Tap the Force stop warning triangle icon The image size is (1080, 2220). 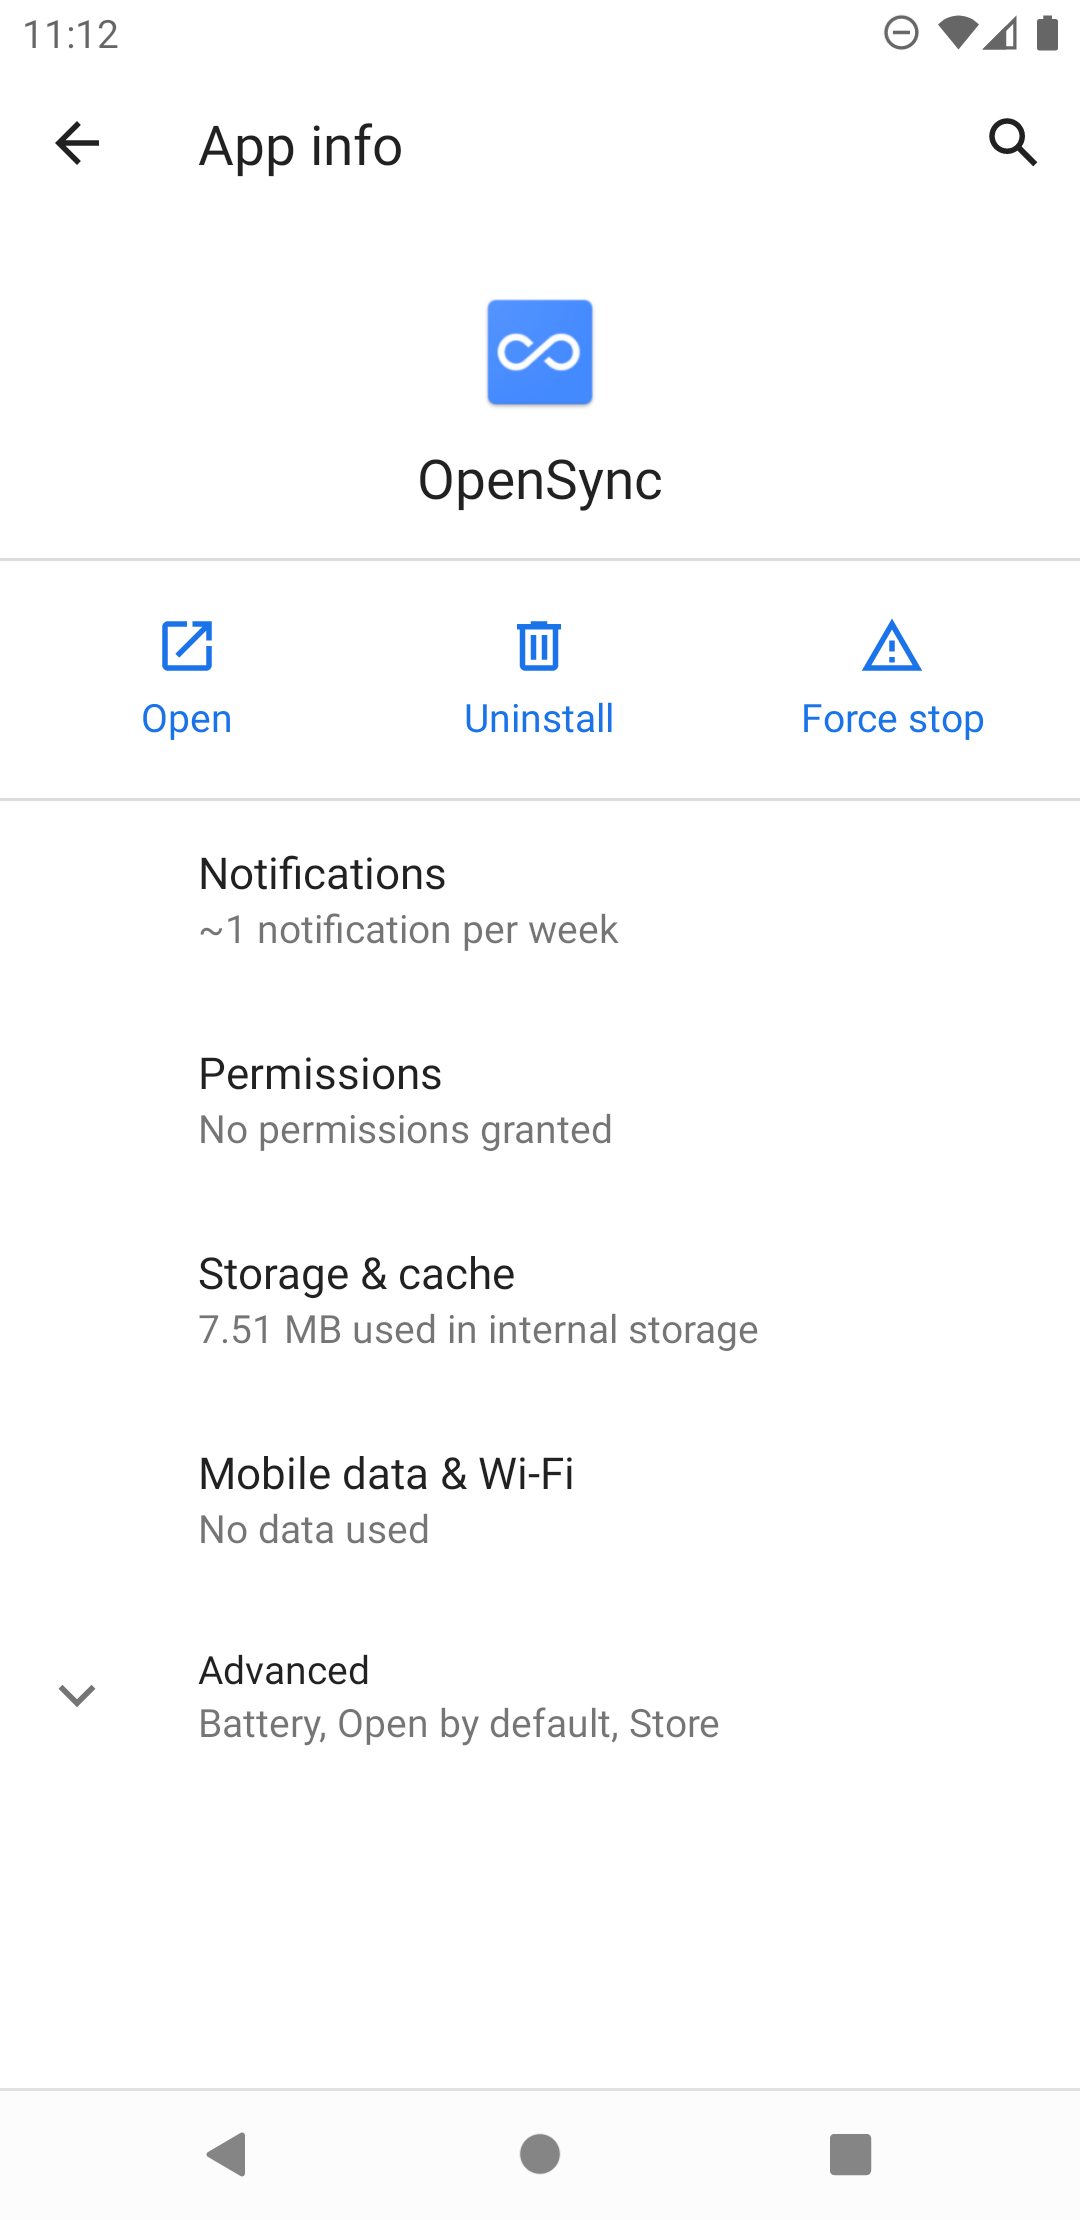(x=892, y=646)
